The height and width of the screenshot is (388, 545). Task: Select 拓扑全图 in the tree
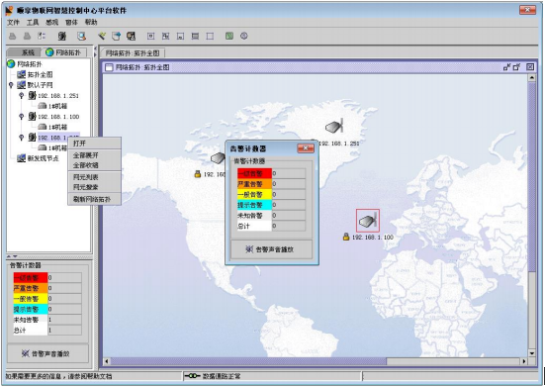click(x=40, y=74)
